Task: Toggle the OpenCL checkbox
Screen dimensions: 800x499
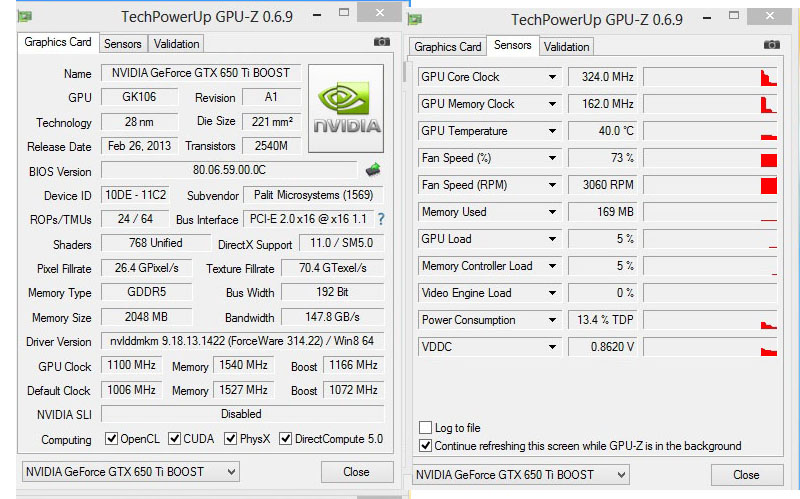Action: point(111,438)
